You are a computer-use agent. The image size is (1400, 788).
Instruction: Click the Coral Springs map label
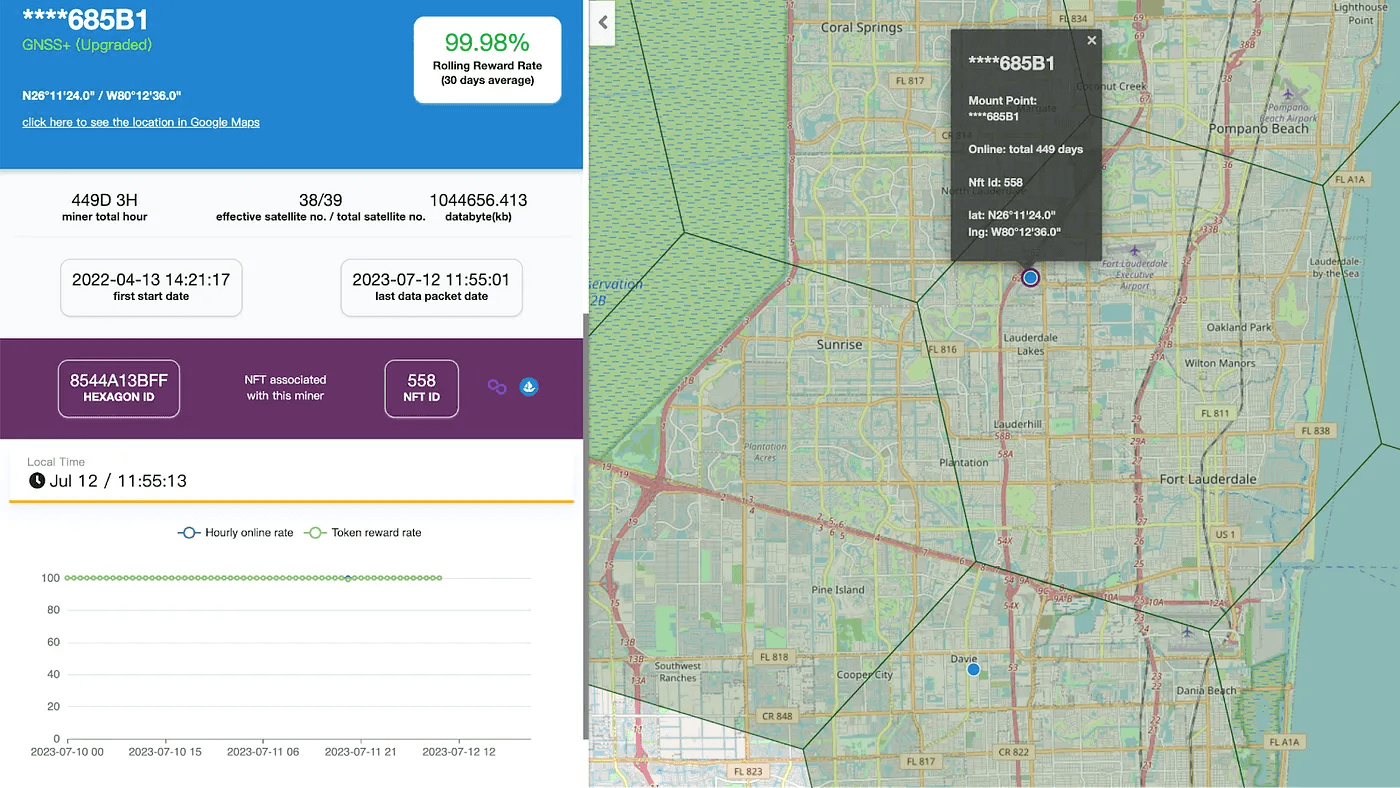click(861, 28)
